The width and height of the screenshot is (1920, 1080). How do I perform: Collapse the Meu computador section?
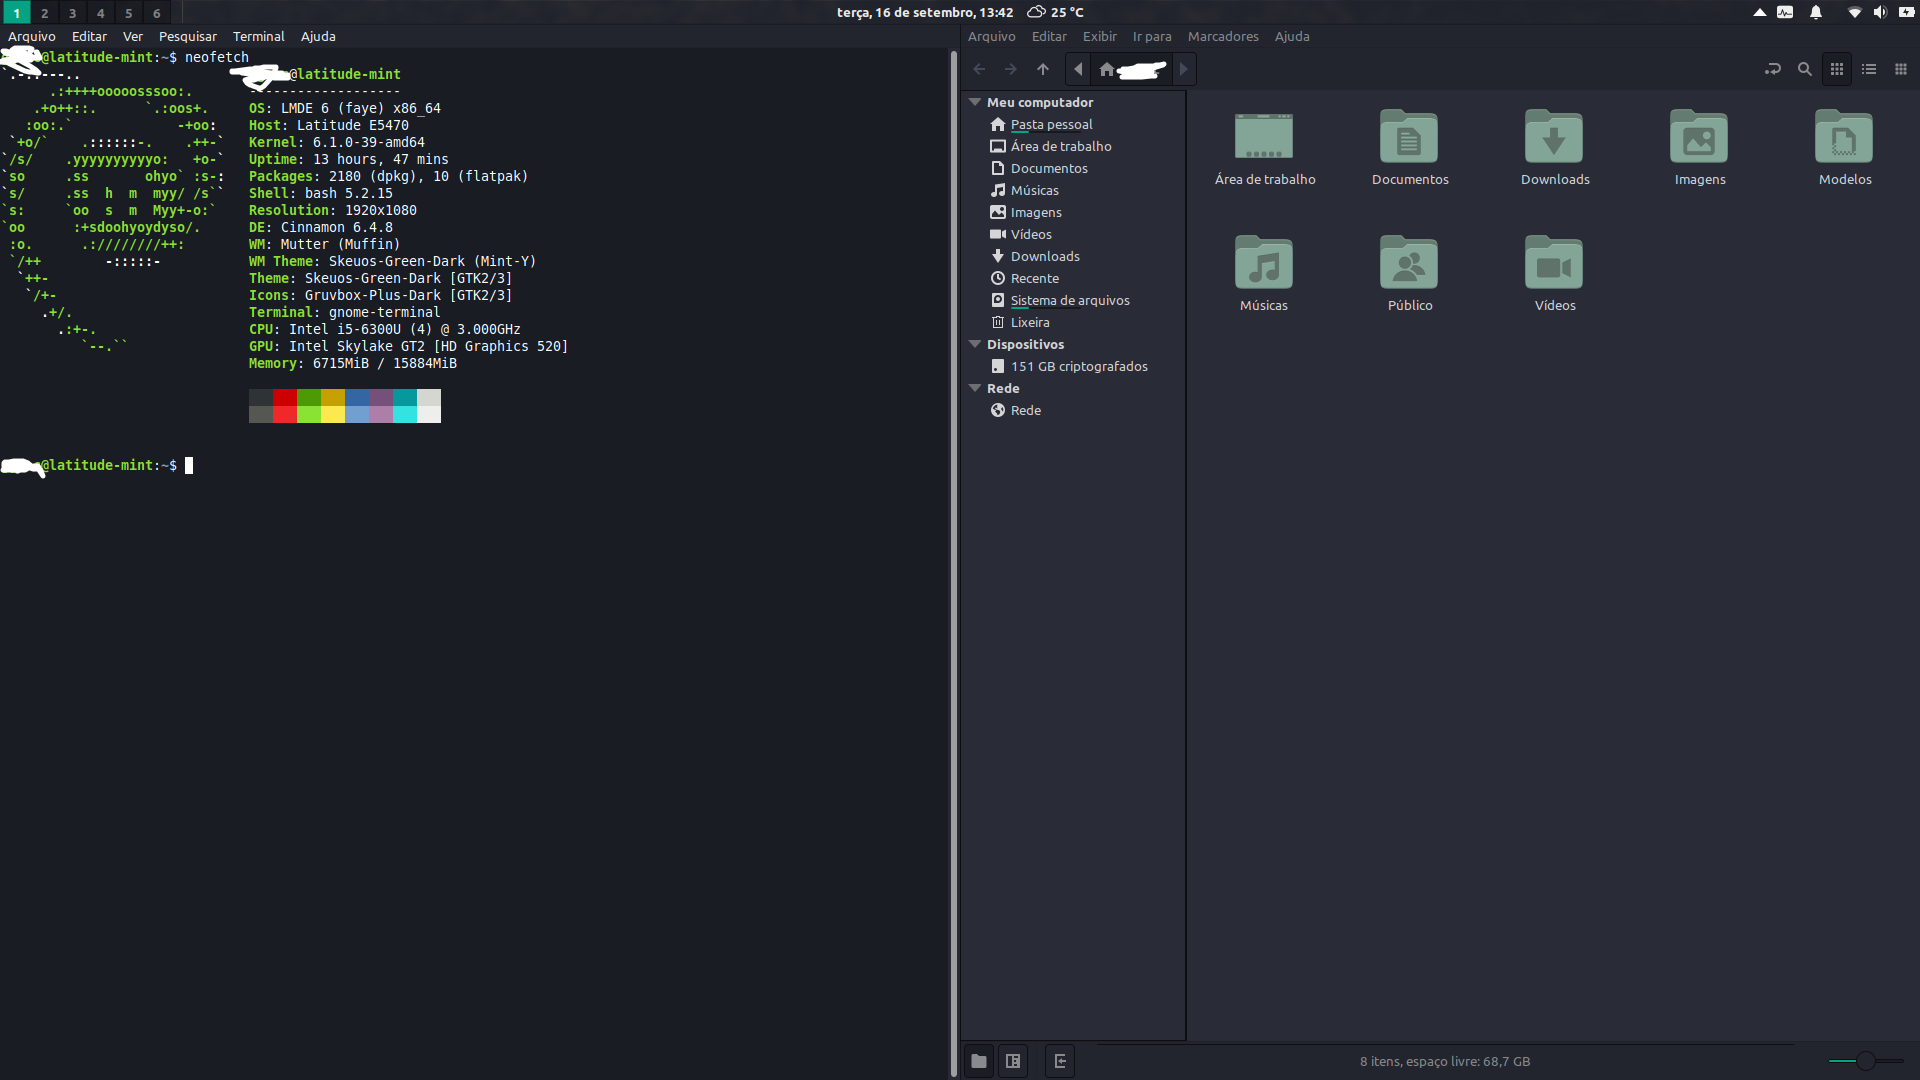pos(975,102)
